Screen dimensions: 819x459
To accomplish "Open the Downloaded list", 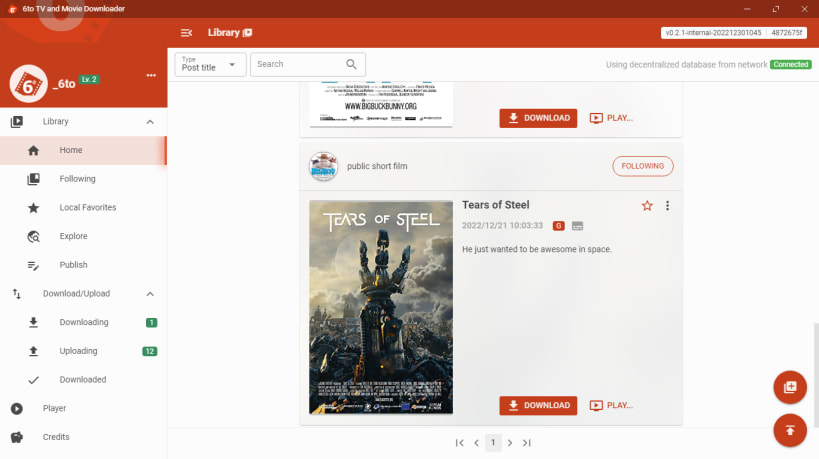I will tap(84, 380).
